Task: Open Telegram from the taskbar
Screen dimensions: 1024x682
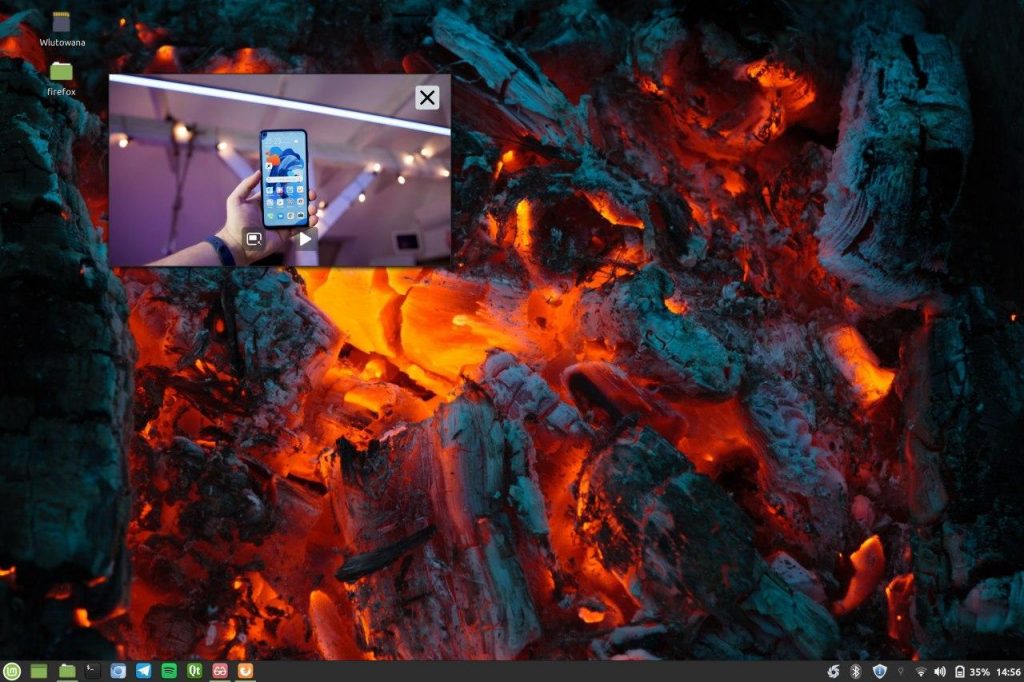Action: 145,671
